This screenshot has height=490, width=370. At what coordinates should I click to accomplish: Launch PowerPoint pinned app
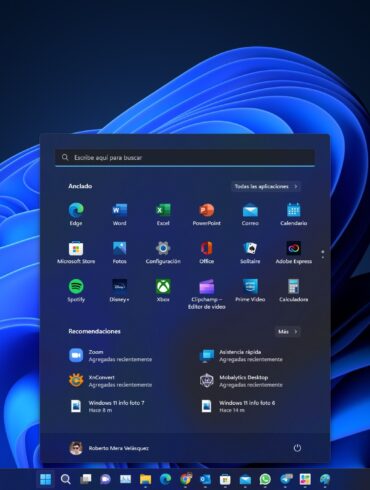[x=207, y=214]
